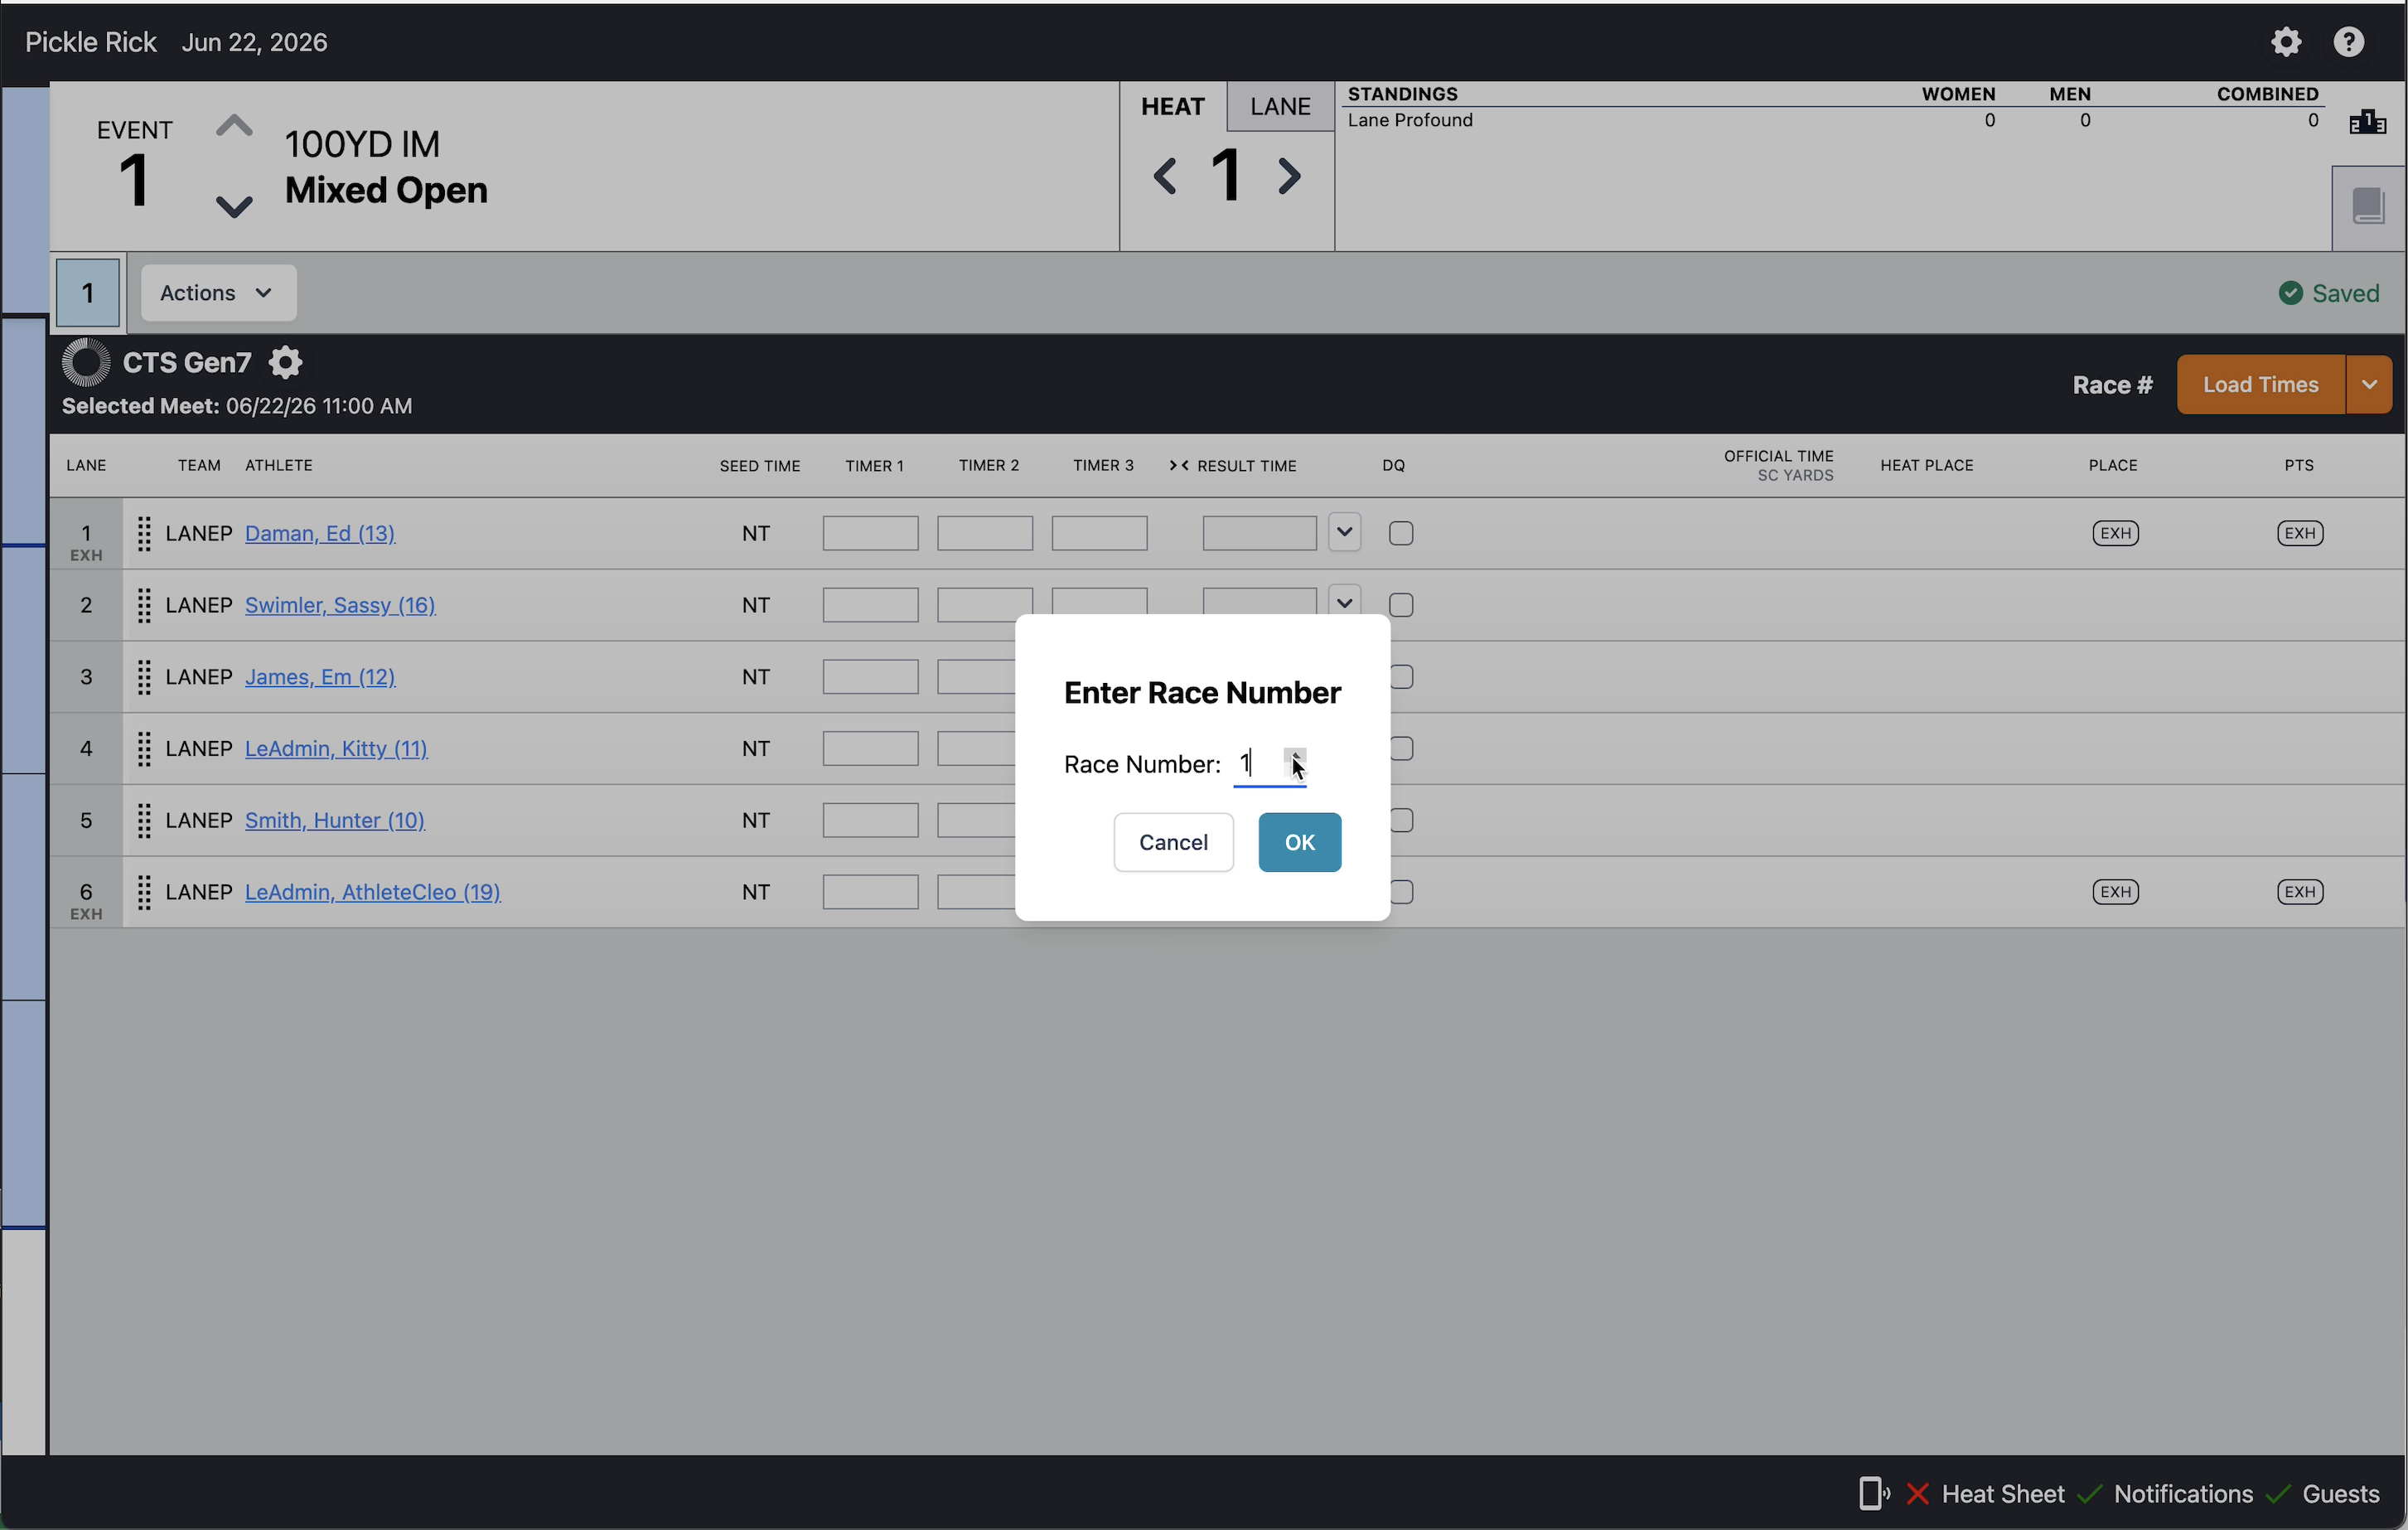Confirm race number with OK
This screenshot has width=2408, height=1530.
point(1299,843)
